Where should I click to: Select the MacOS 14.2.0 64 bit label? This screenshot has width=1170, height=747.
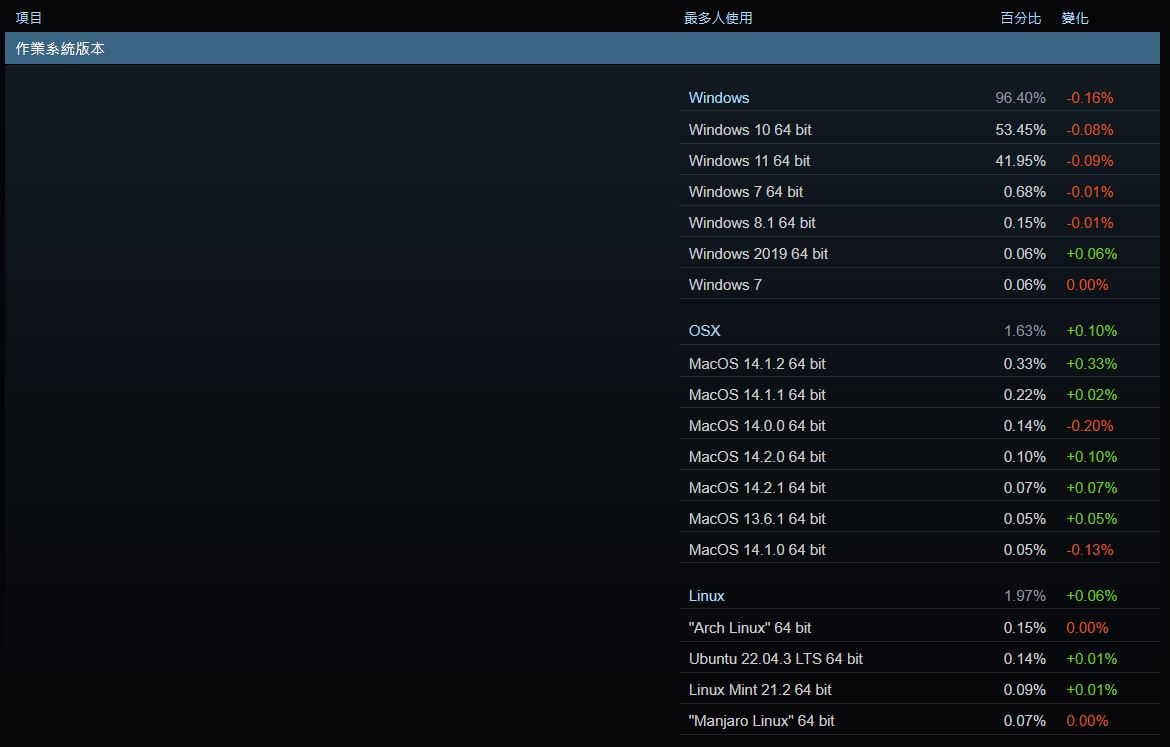tap(757, 457)
